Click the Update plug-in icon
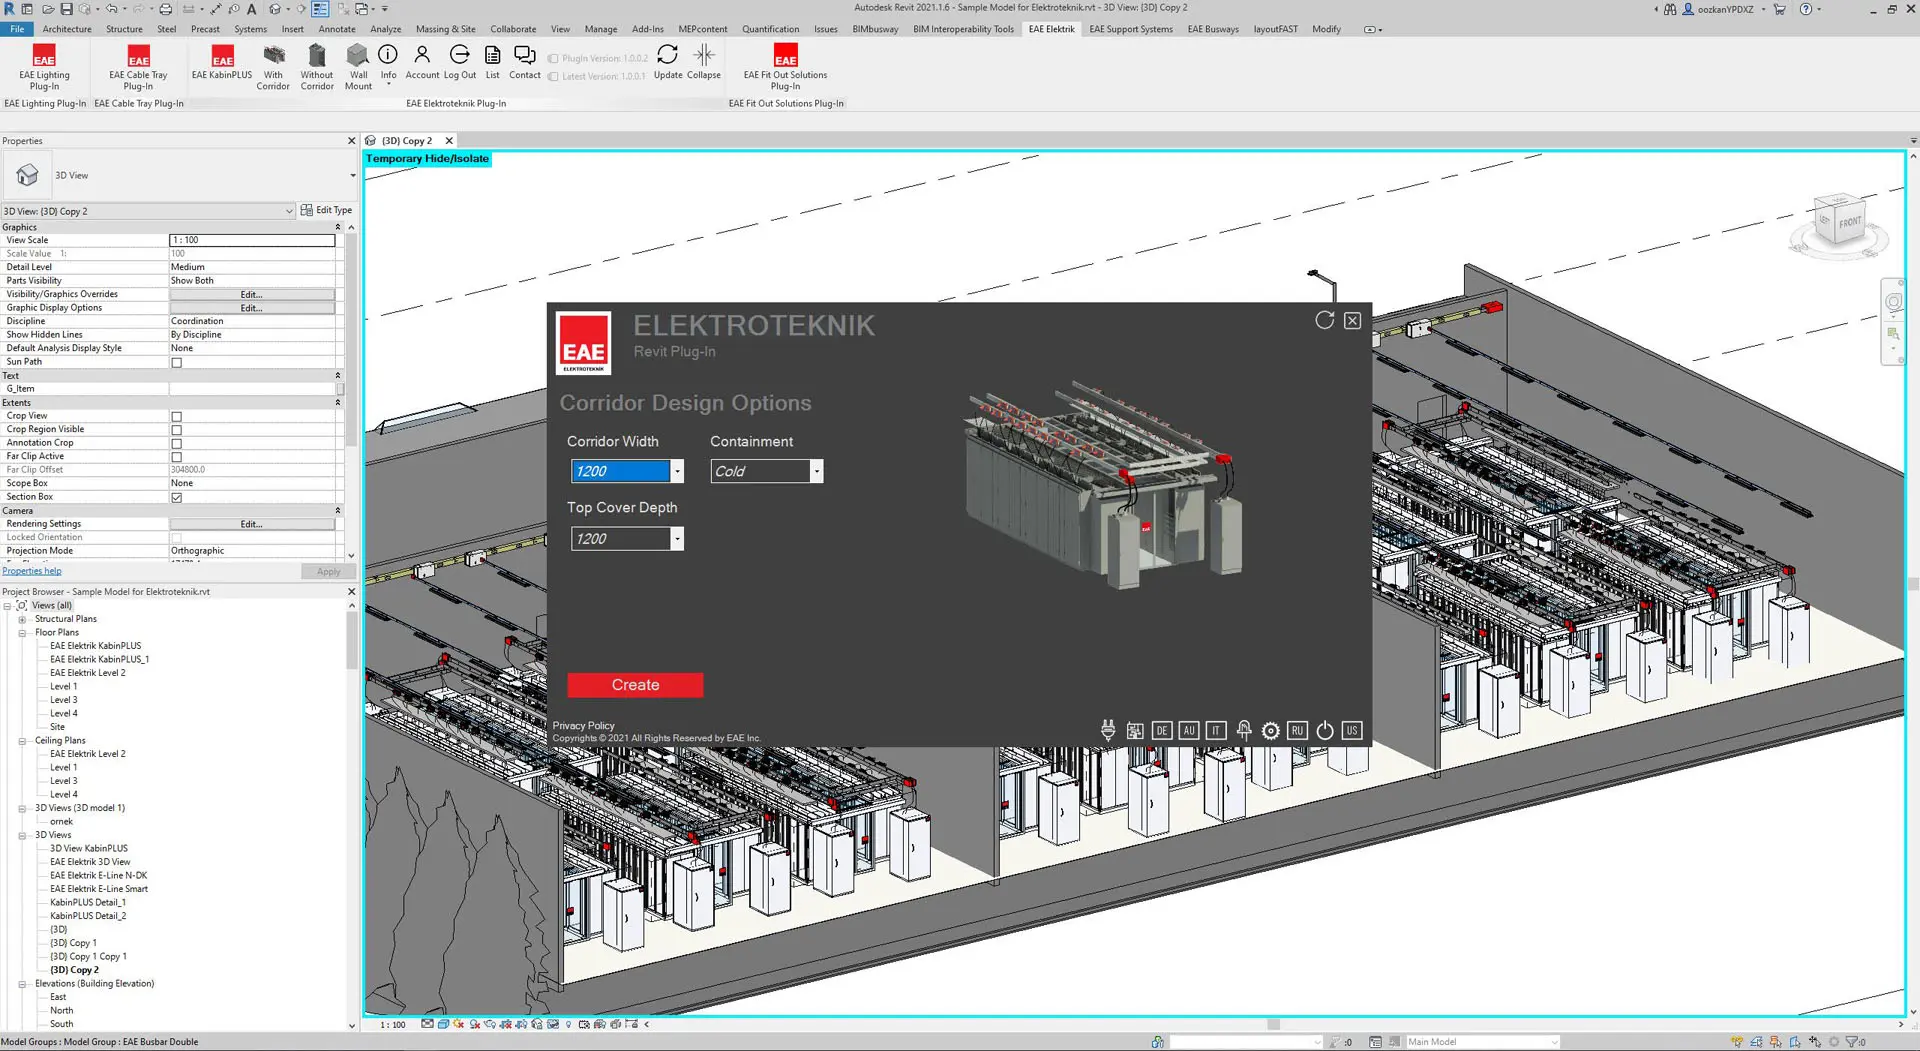This screenshot has width=1920, height=1051. [x=668, y=62]
